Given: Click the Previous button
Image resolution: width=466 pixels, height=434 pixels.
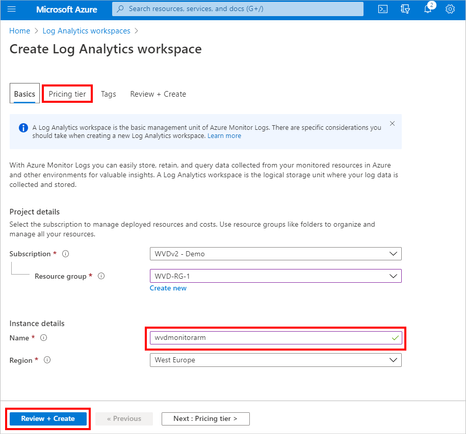Looking at the screenshot, I should (x=124, y=419).
